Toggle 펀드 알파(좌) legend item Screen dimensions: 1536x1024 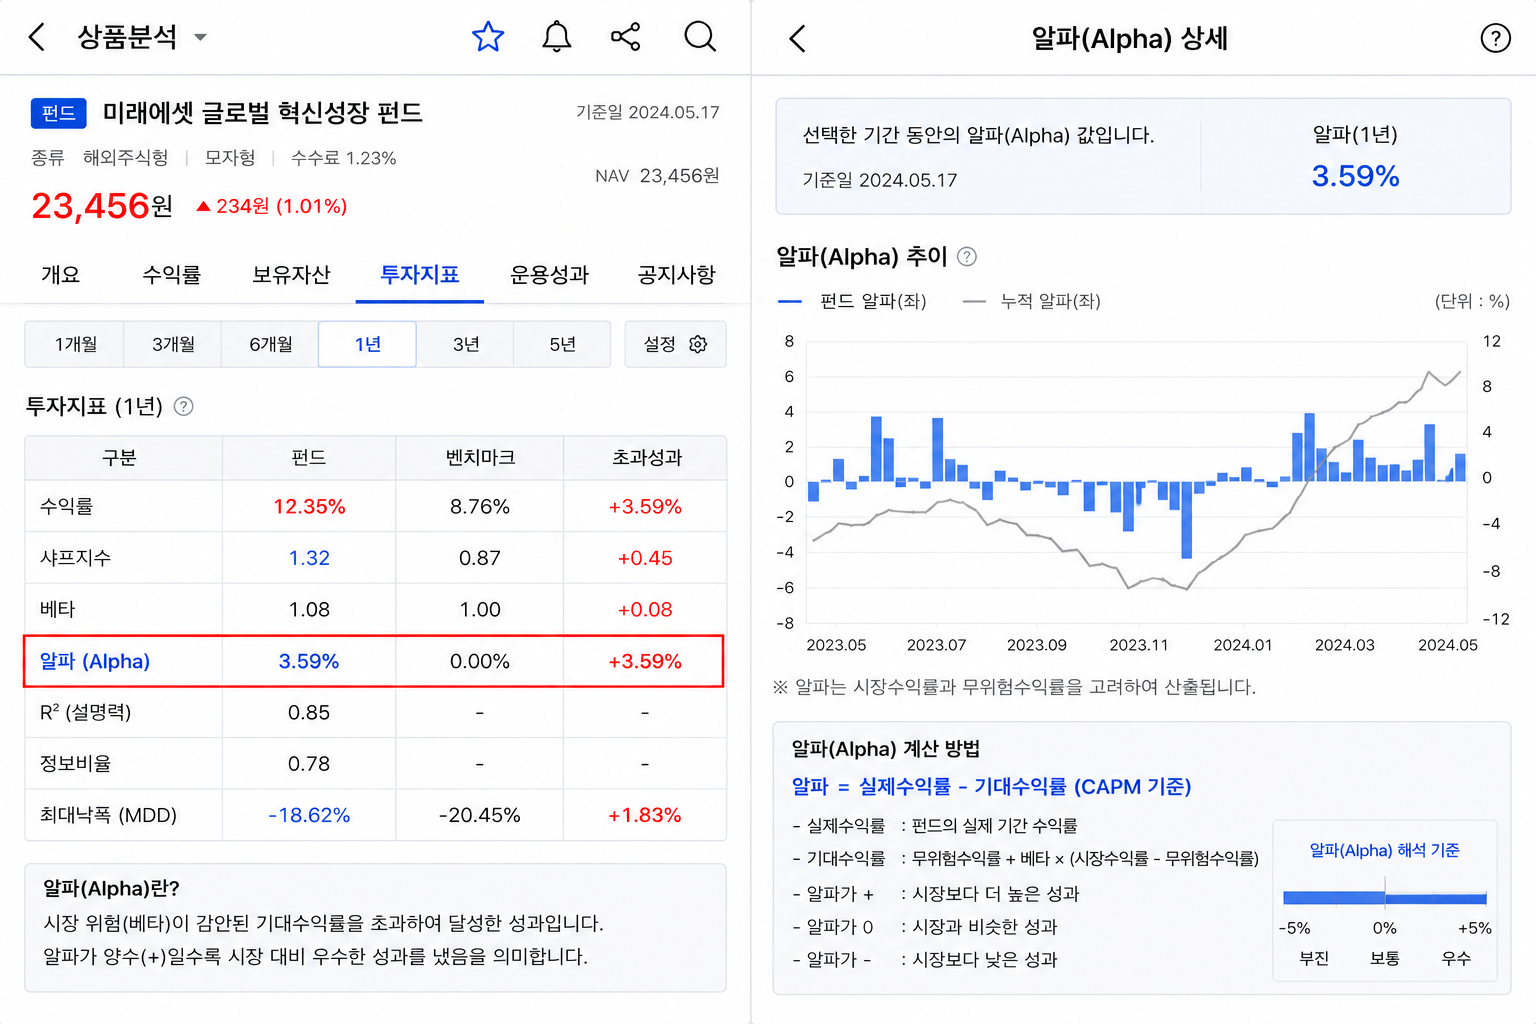(x=852, y=301)
